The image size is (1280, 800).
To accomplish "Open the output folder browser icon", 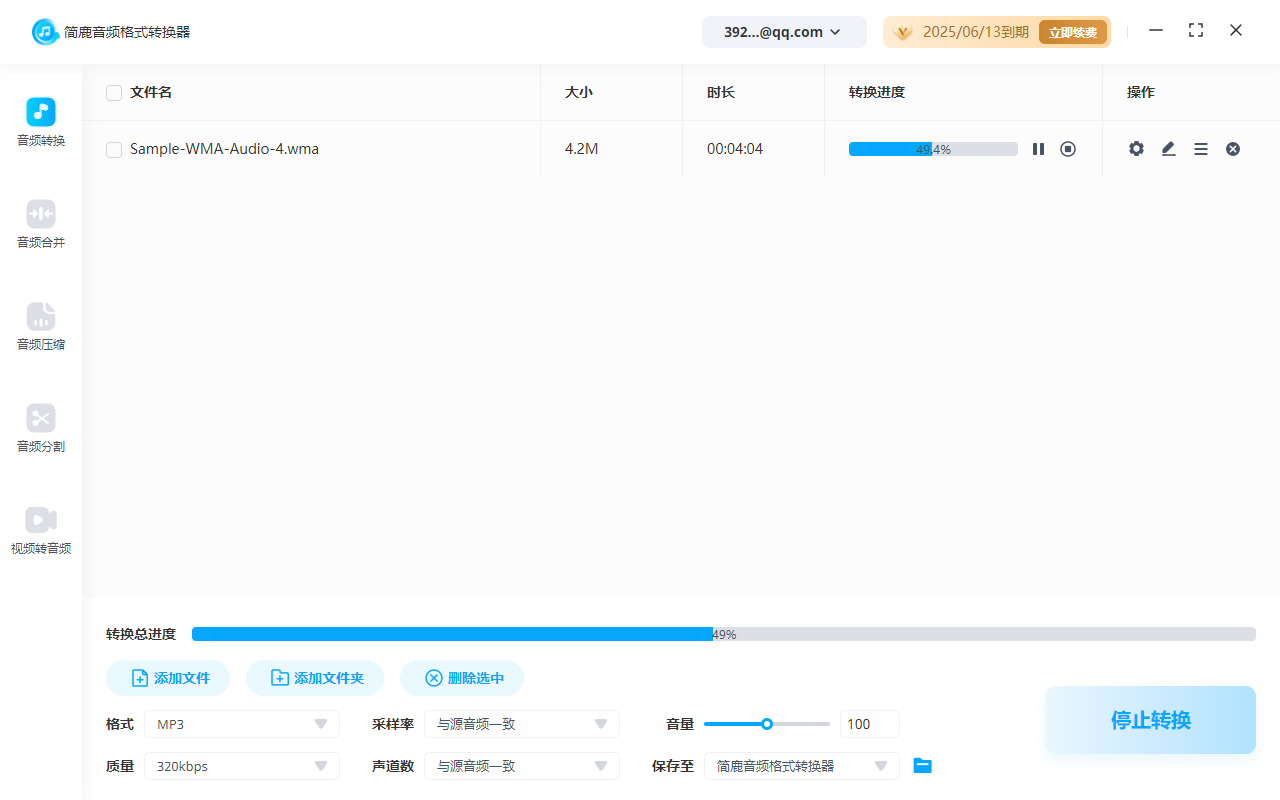I will tap(922, 765).
